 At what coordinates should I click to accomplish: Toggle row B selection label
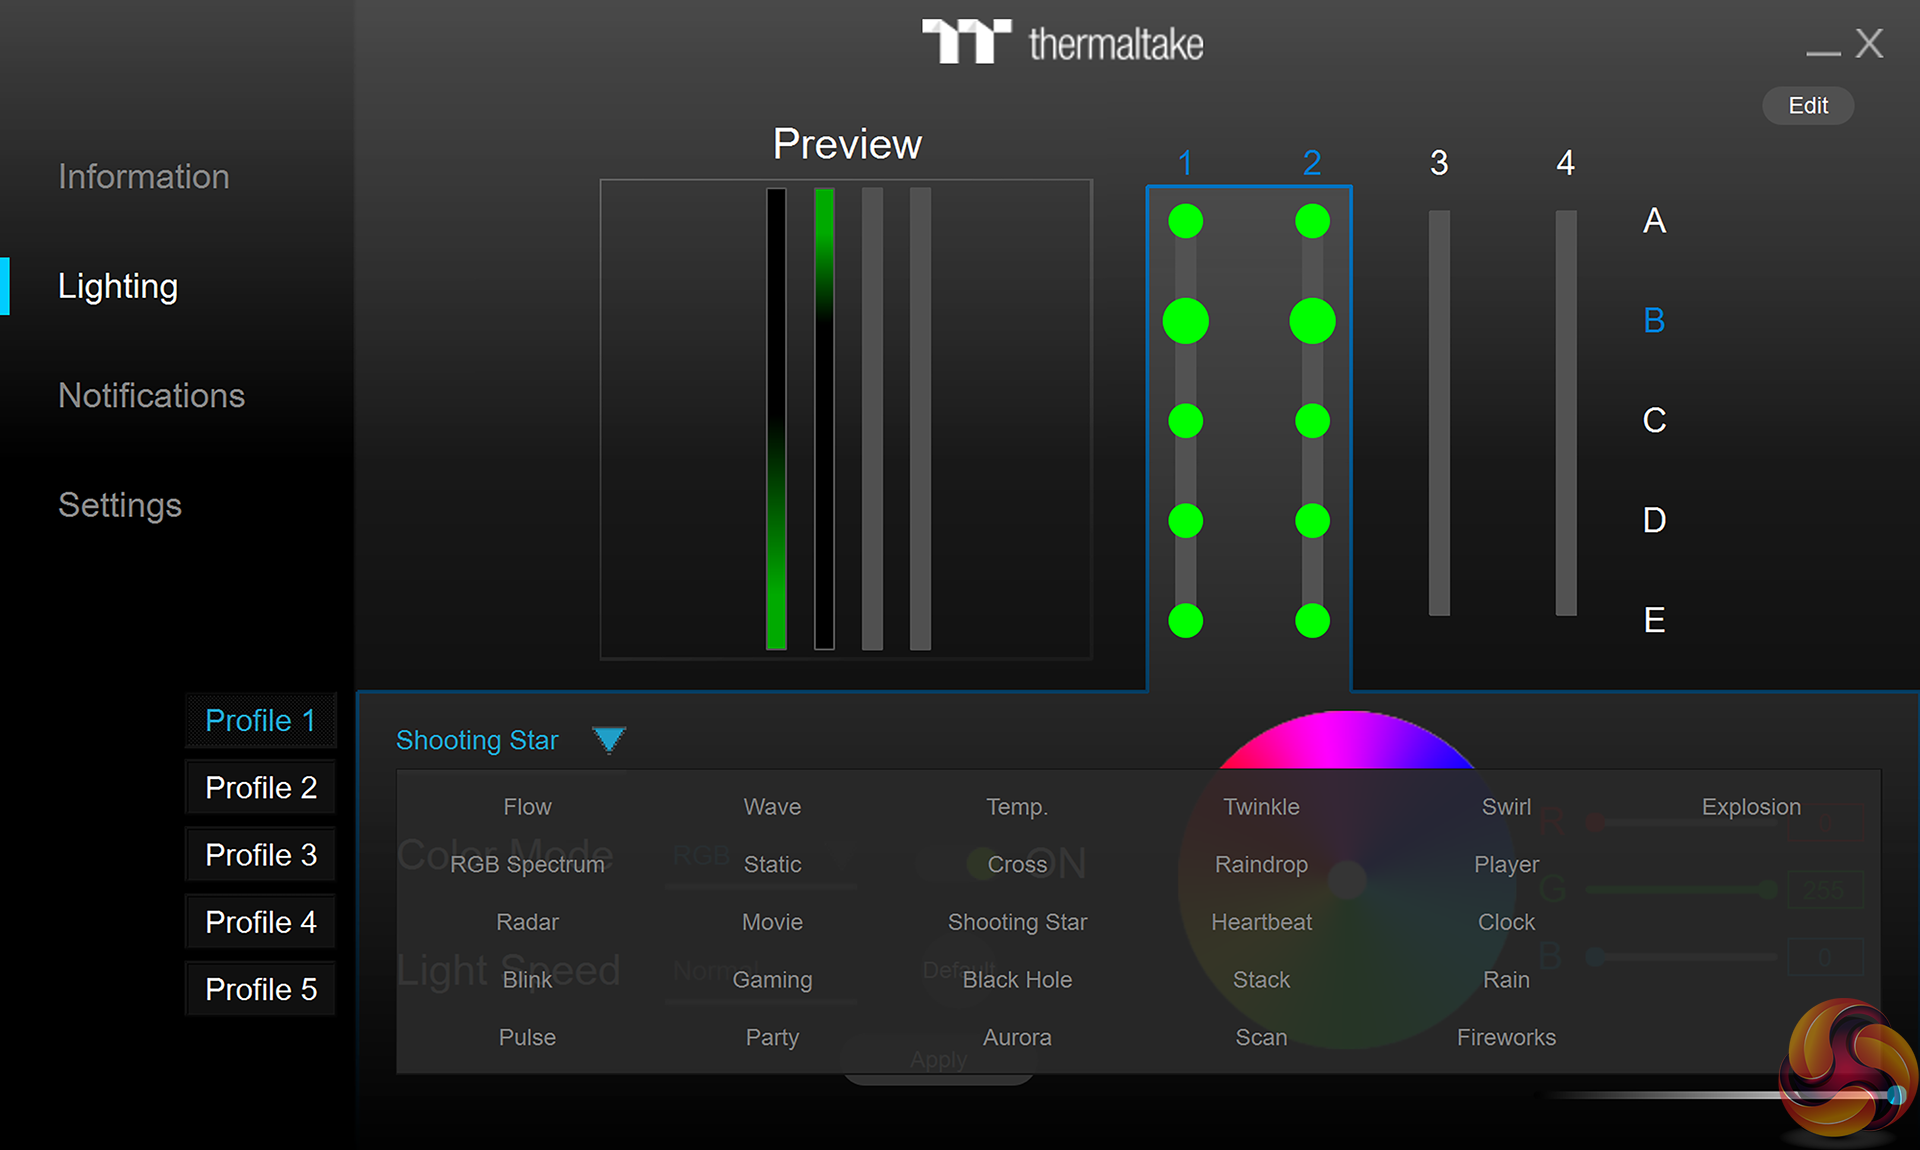[1654, 321]
